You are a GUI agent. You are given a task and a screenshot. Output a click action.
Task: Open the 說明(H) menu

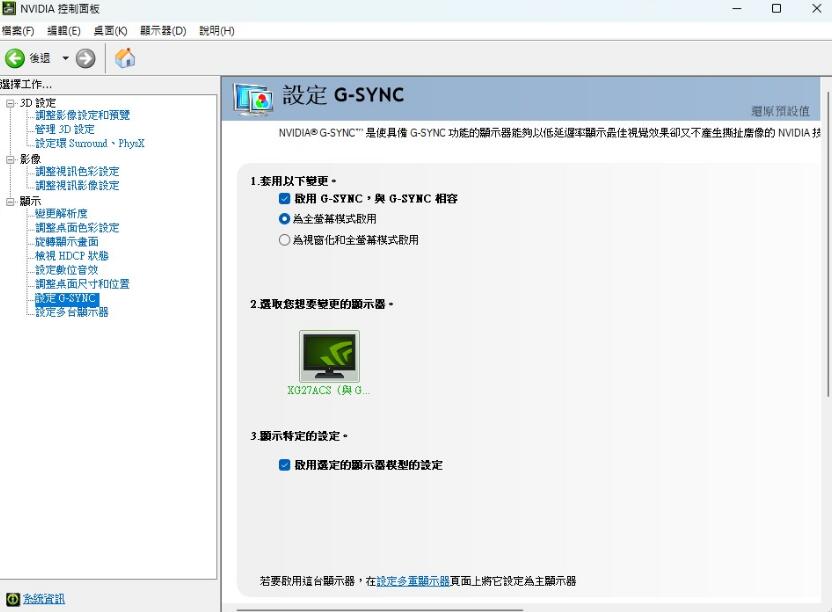pos(216,31)
